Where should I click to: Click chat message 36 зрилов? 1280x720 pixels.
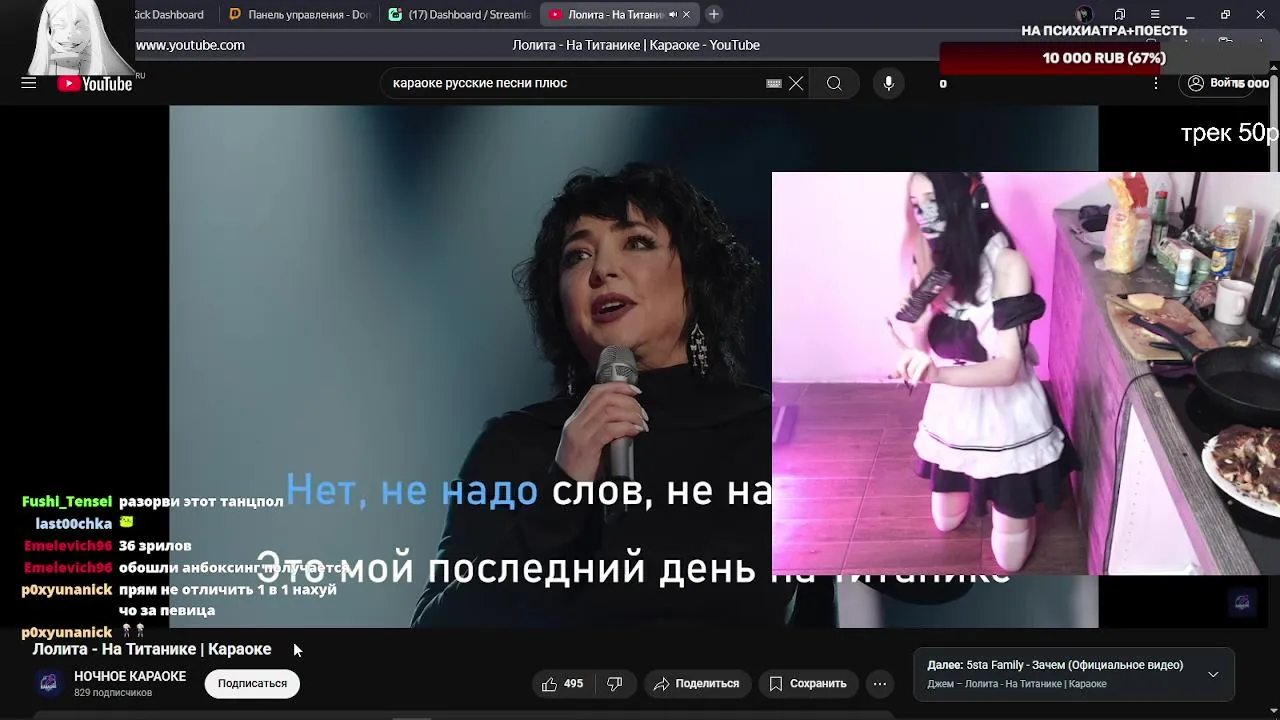click(155, 546)
